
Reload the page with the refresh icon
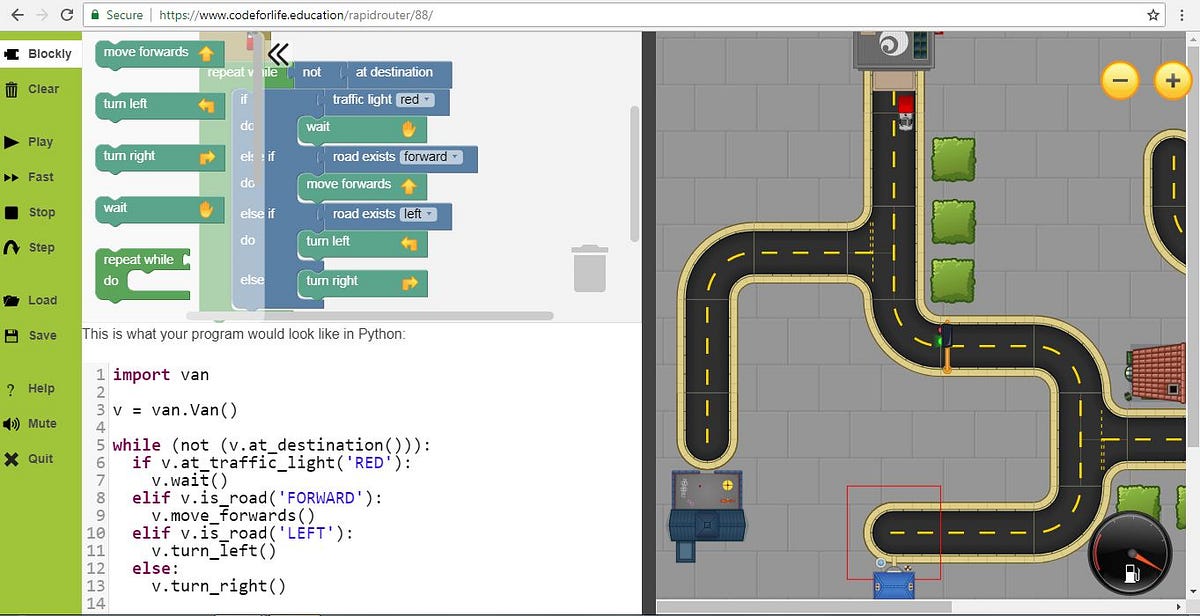[66, 15]
